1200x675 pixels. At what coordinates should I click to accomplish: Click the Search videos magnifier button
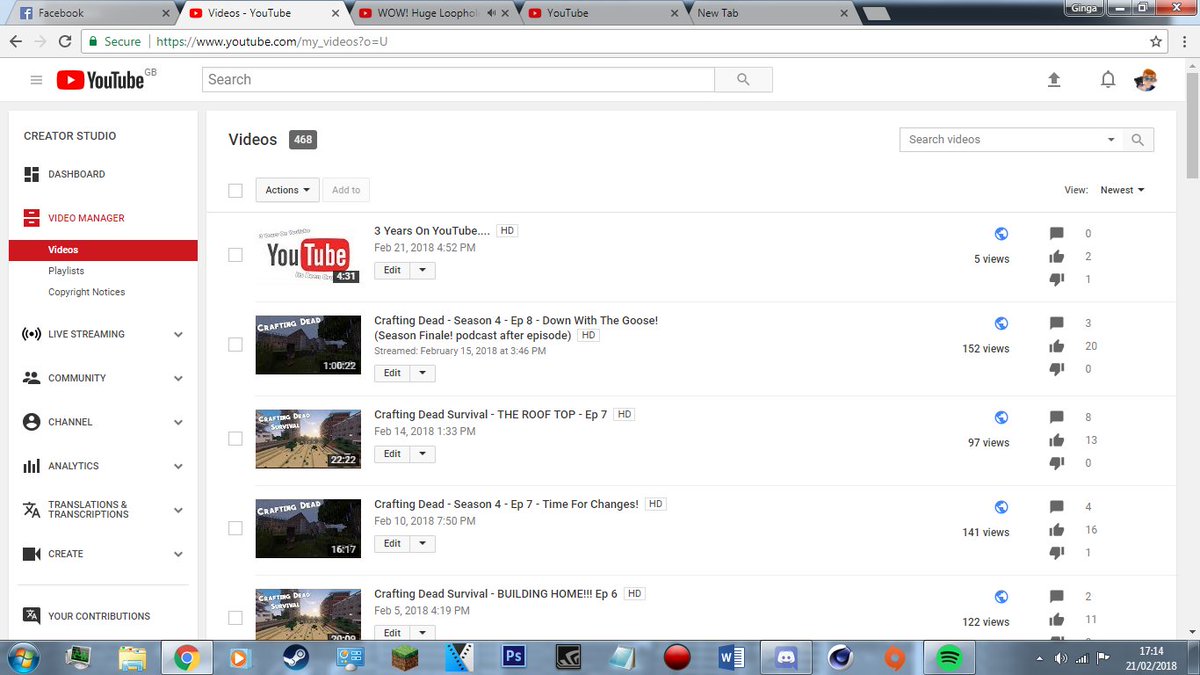tap(1138, 140)
